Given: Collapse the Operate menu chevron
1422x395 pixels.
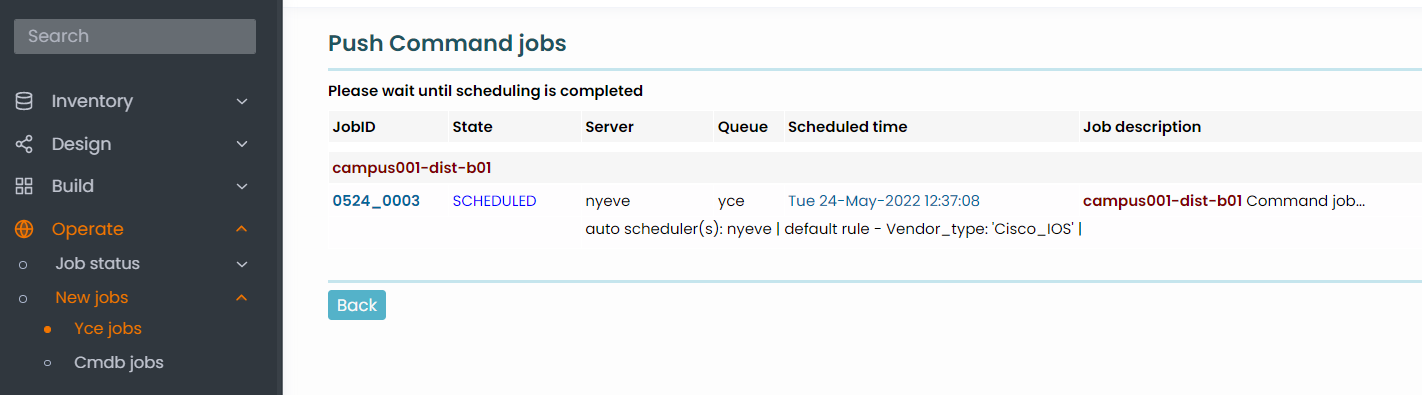Looking at the screenshot, I should pos(241,229).
